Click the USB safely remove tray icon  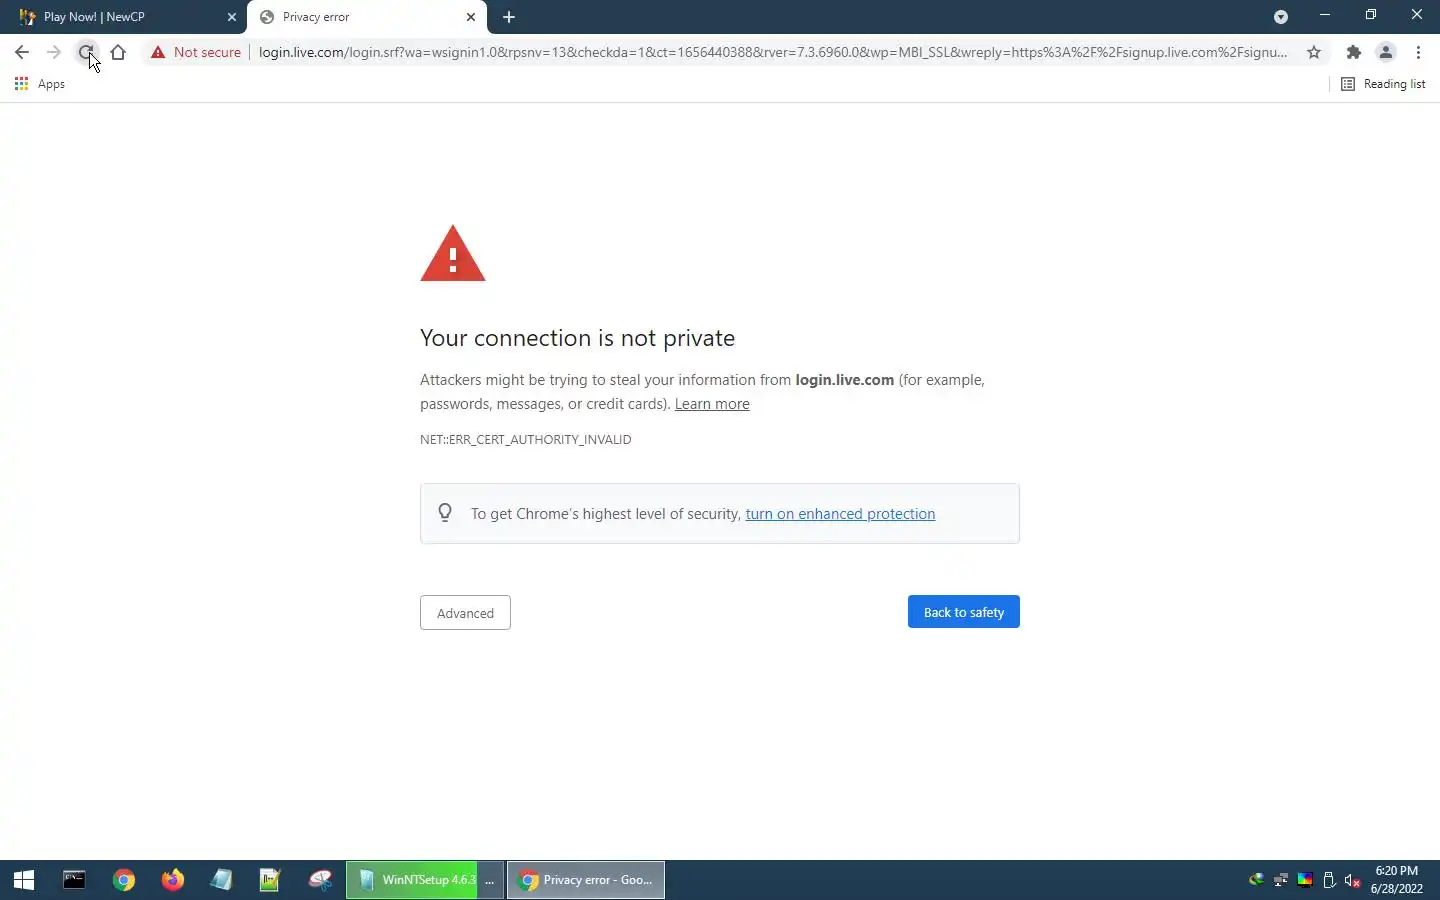click(x=1329, y=880)
